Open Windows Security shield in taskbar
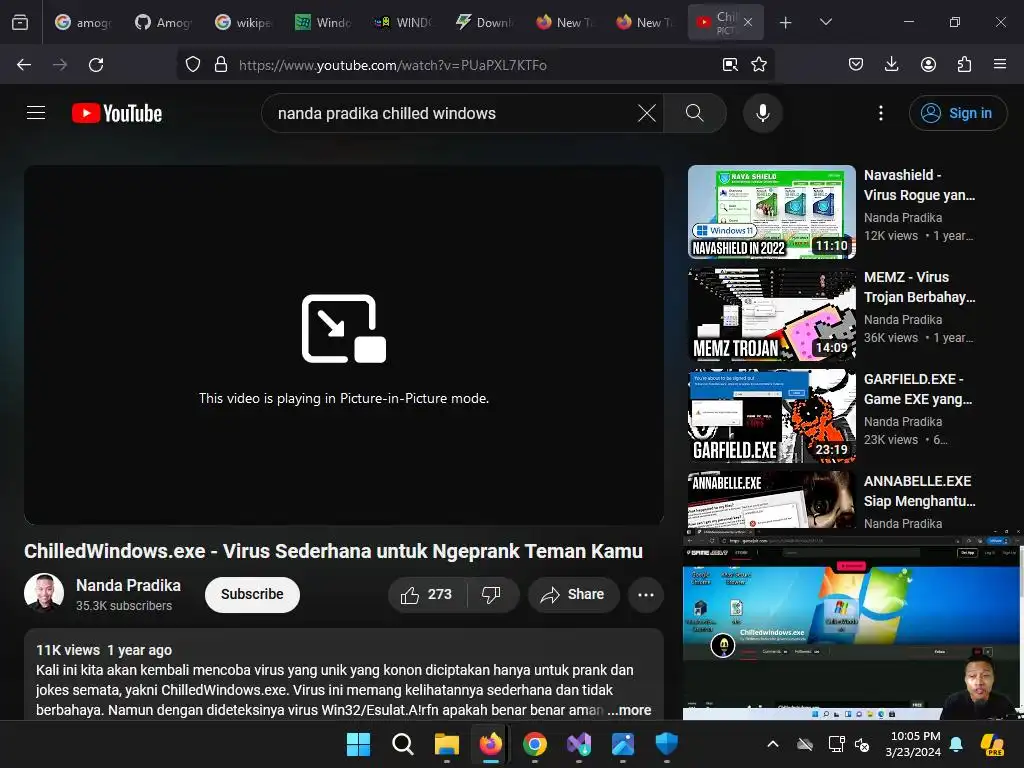1024x768 pixels. (x=667, y=744)
